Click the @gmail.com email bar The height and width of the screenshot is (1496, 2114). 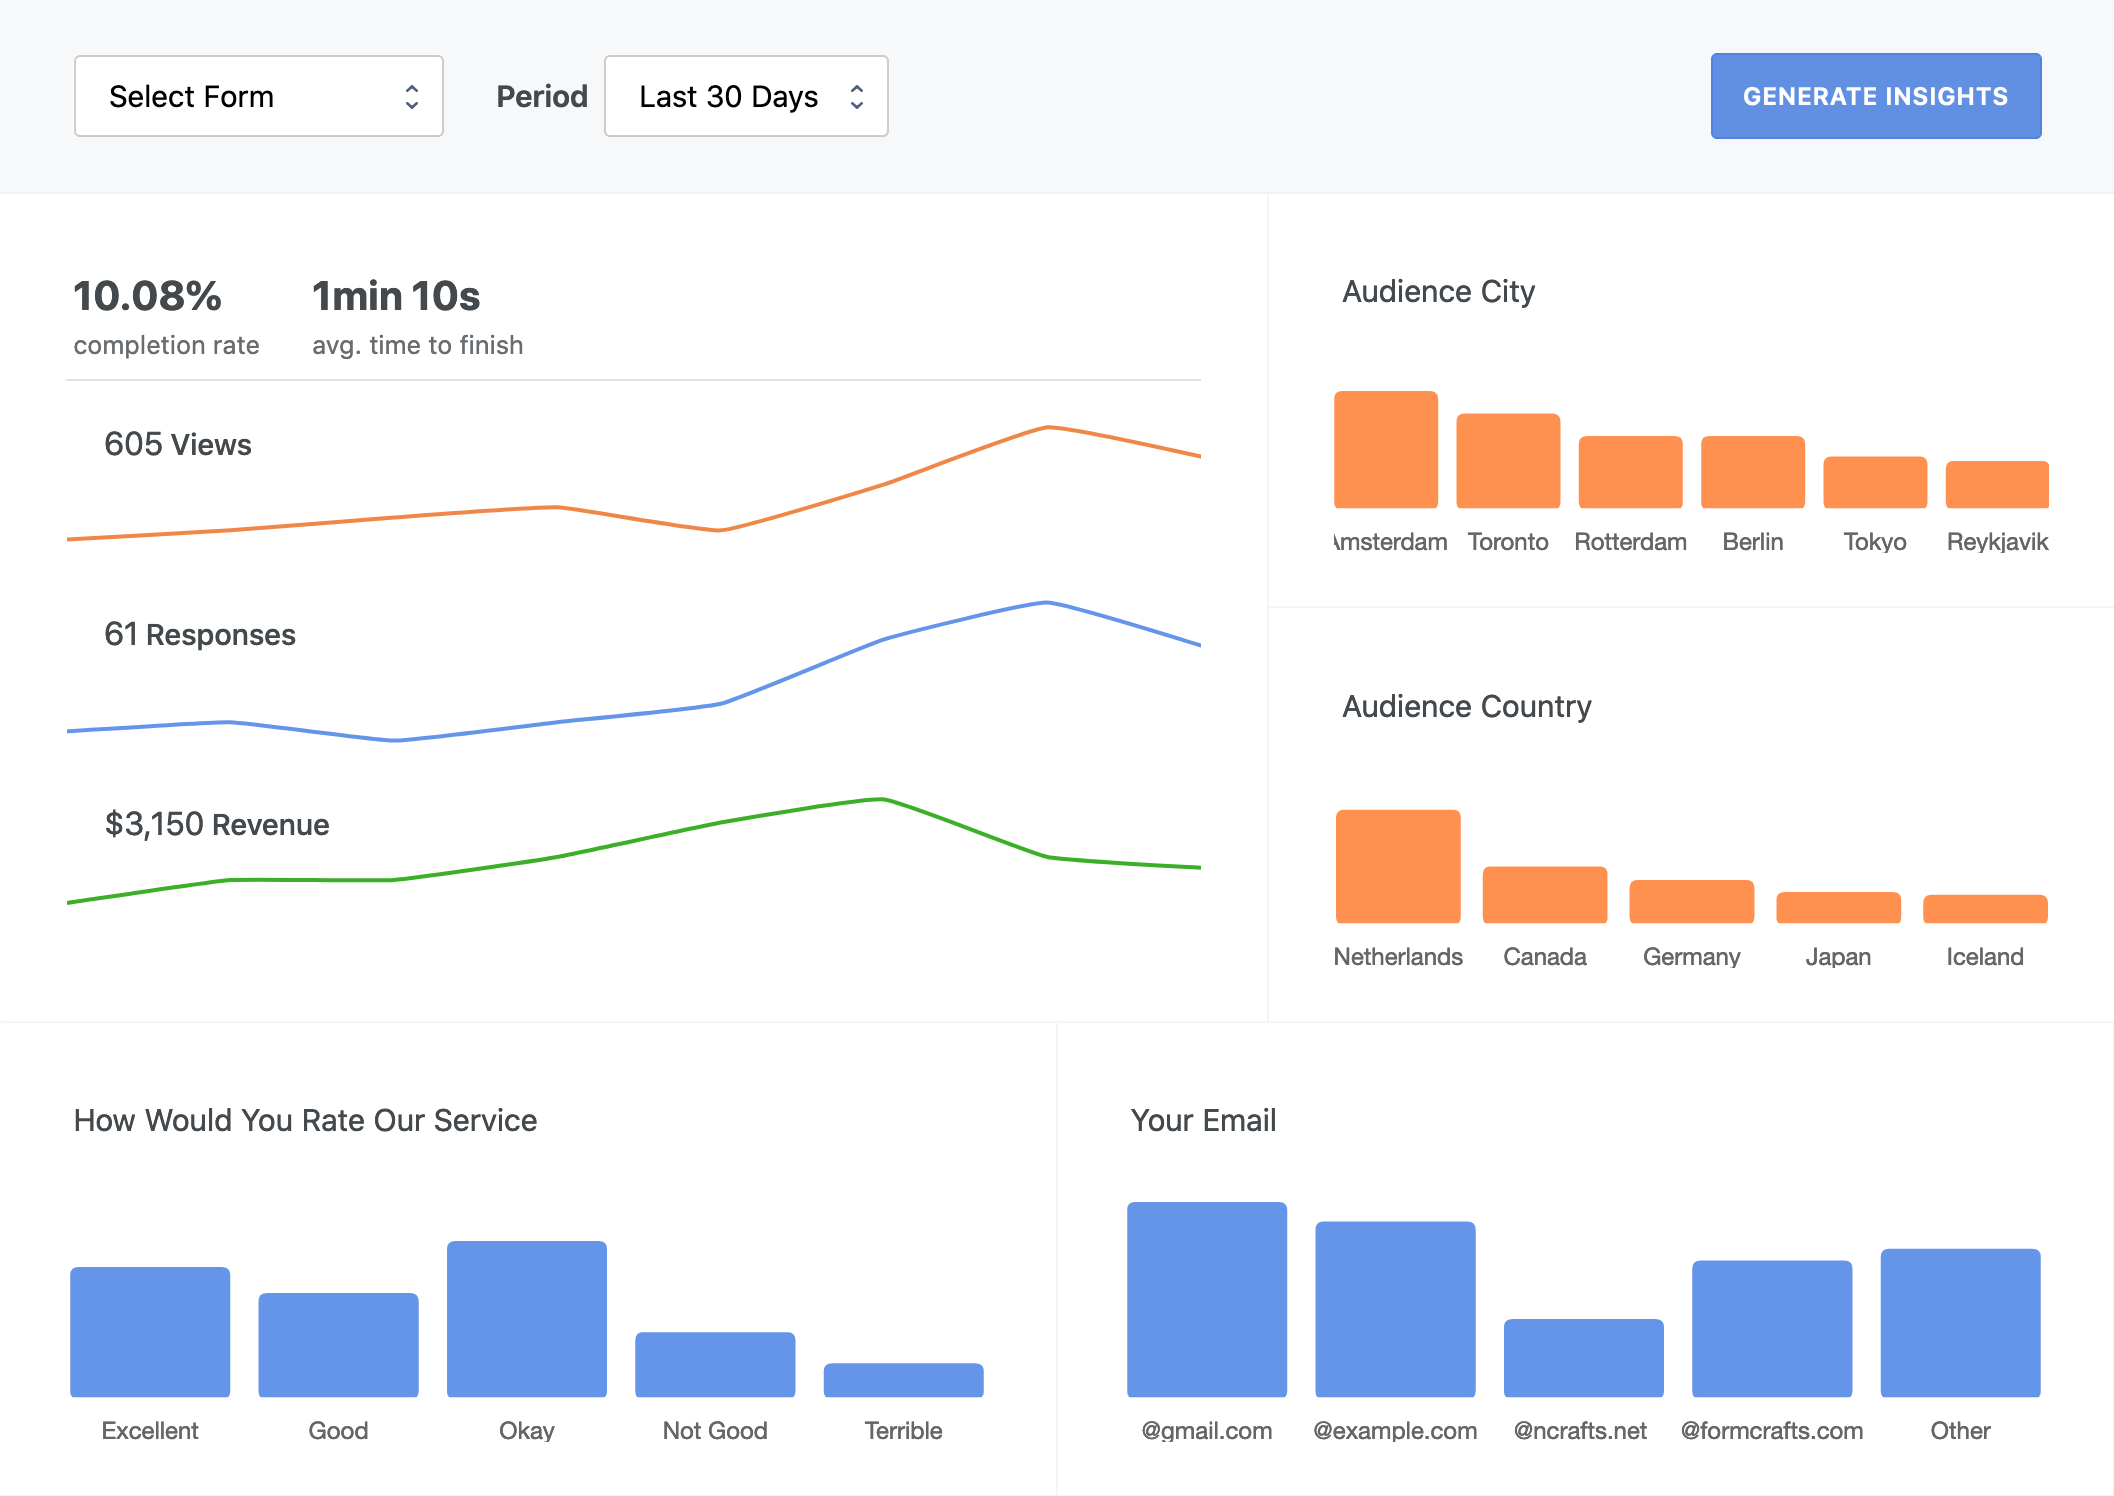point(1207,1300)
